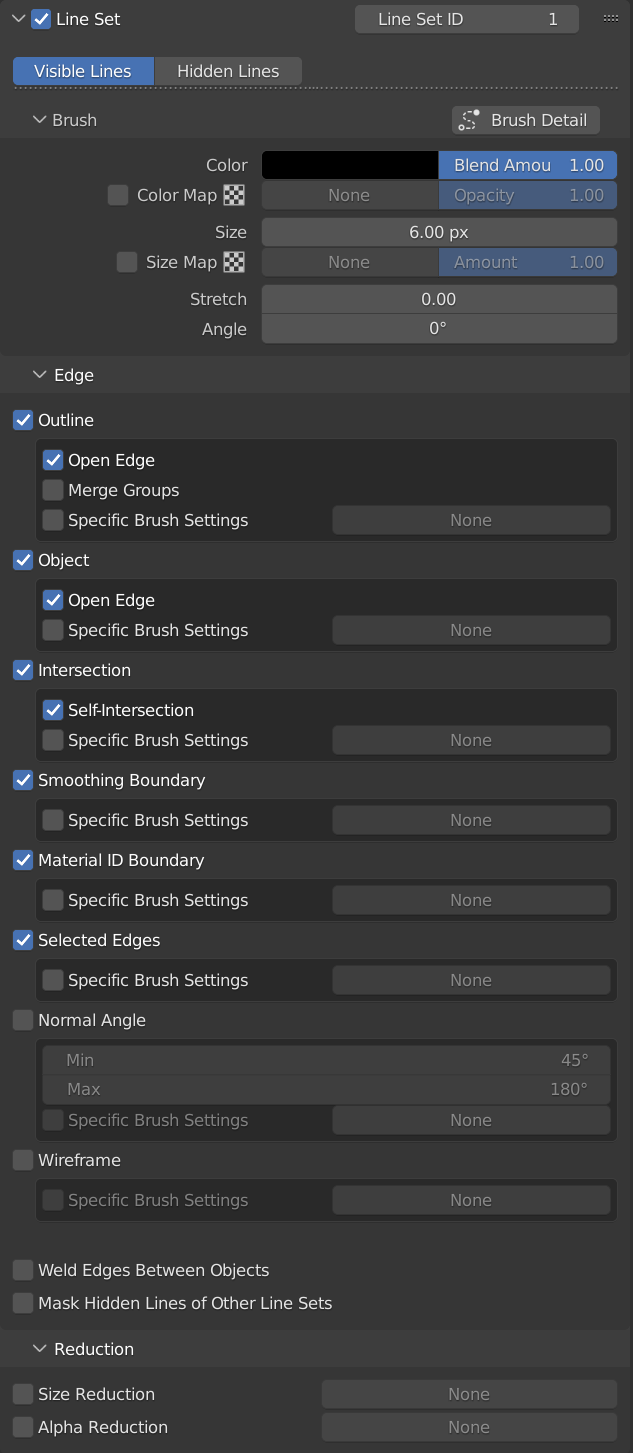Click the Brush Detail button
The image size is (633, 1453).
(x=526, y=120)
